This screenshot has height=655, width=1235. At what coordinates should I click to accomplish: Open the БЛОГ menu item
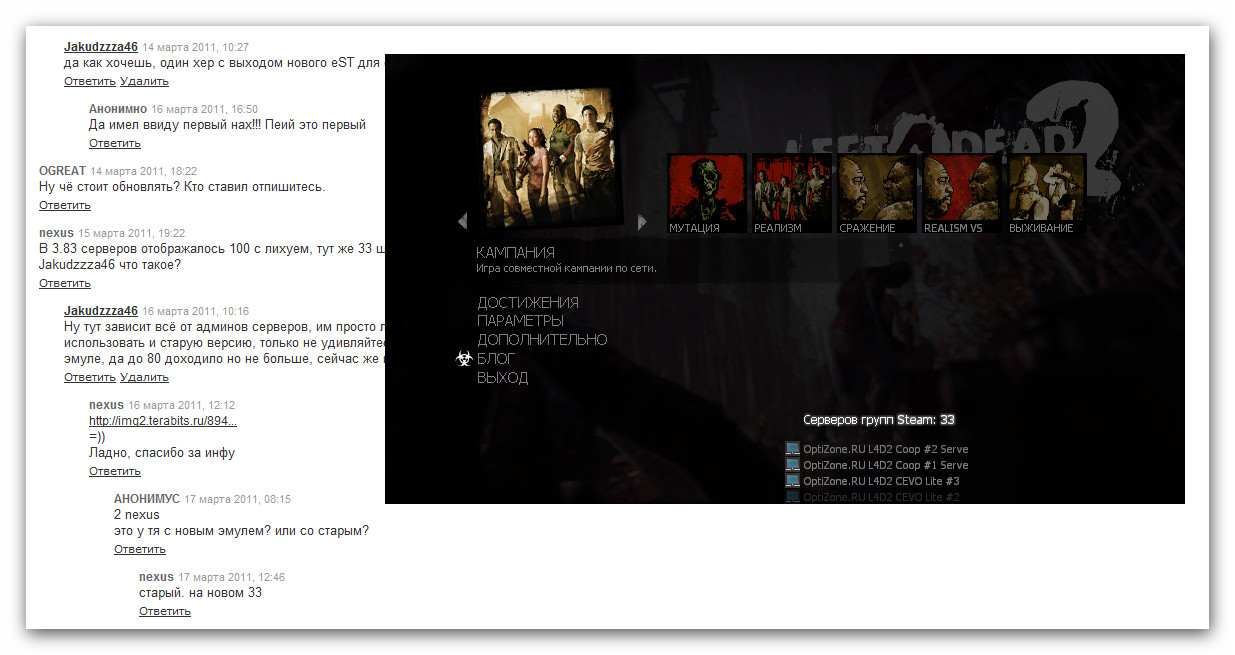click(x=497, y=358)
